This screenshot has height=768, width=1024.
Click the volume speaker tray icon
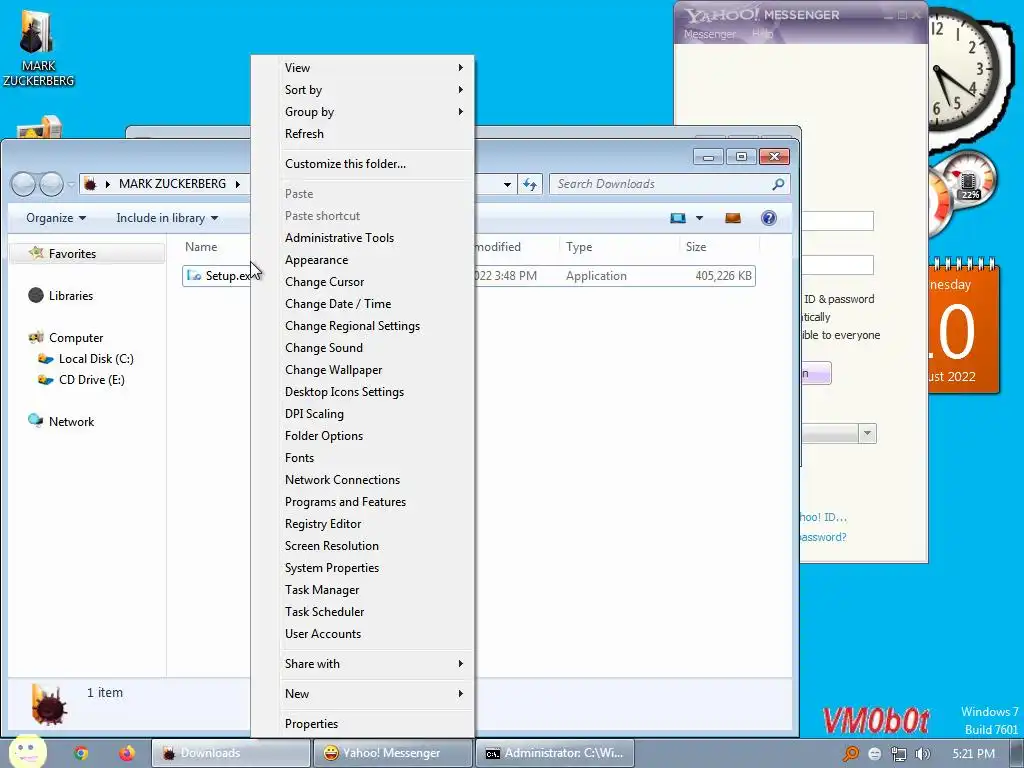922,754
